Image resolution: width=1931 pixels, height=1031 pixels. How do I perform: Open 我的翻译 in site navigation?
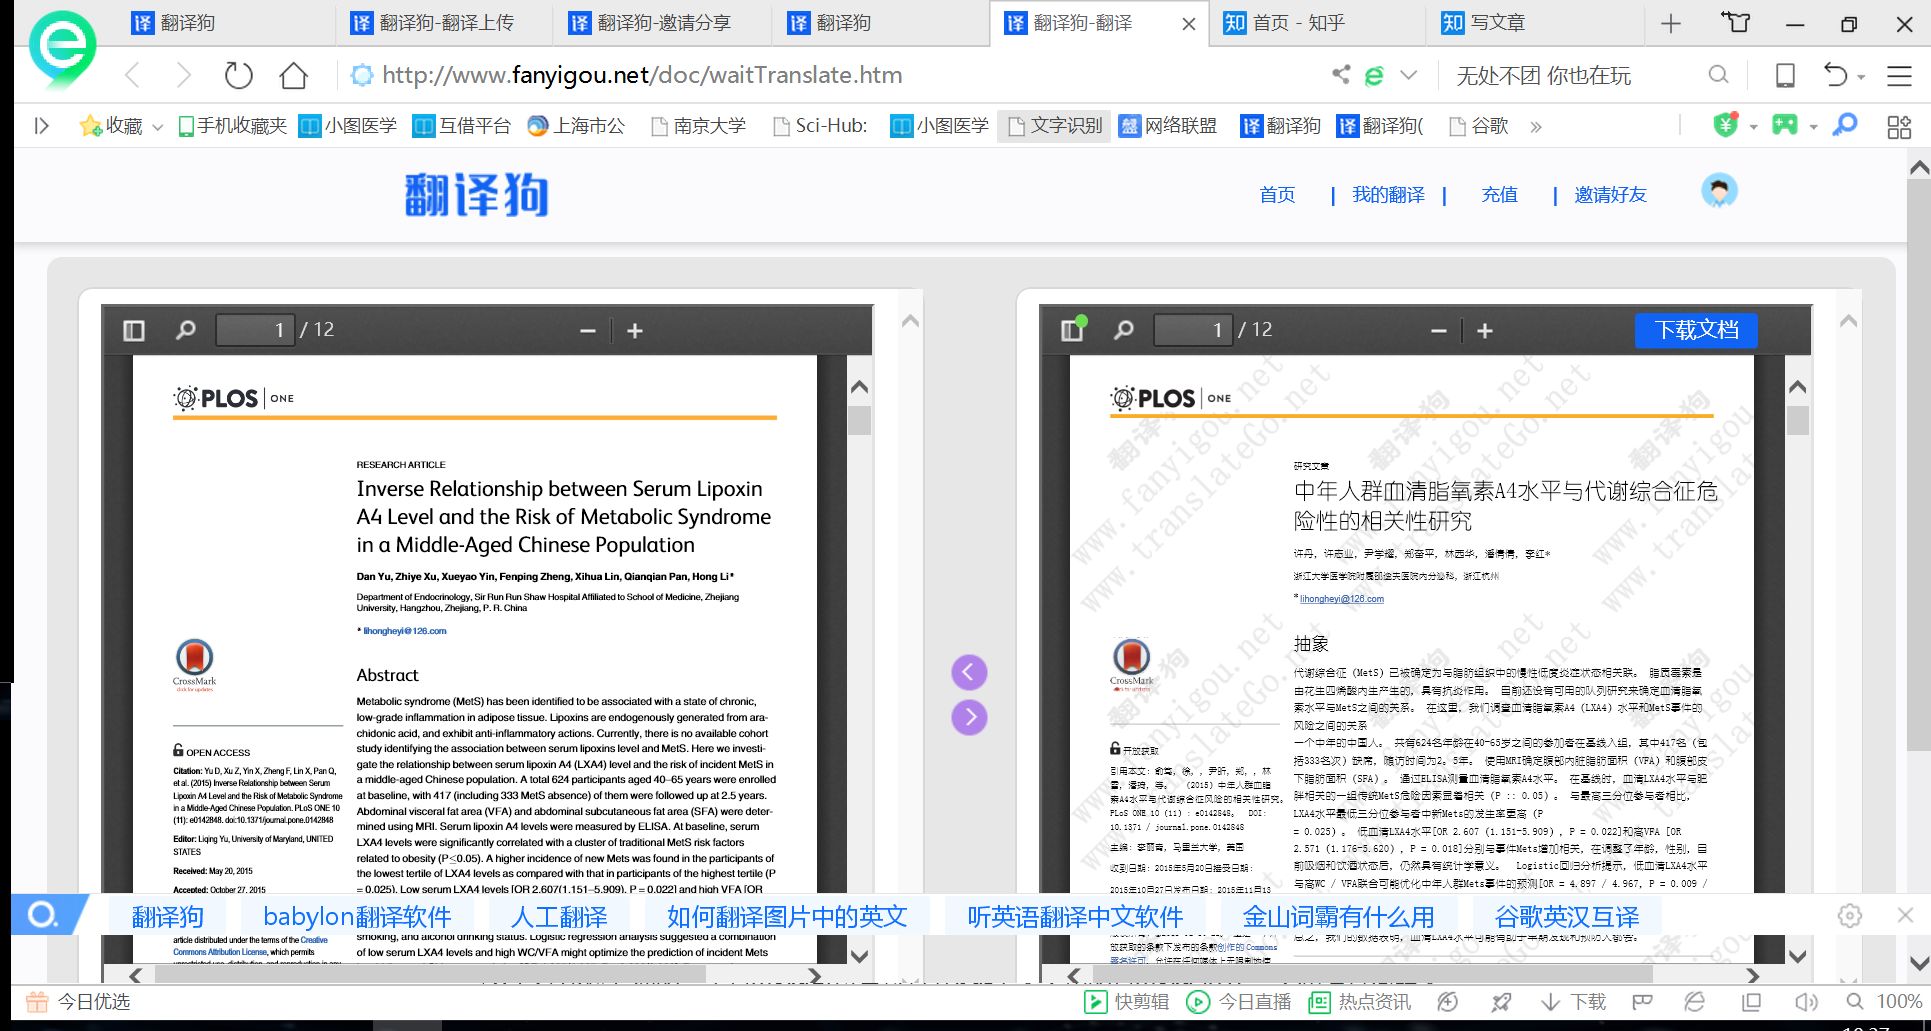click(1388, 195)
